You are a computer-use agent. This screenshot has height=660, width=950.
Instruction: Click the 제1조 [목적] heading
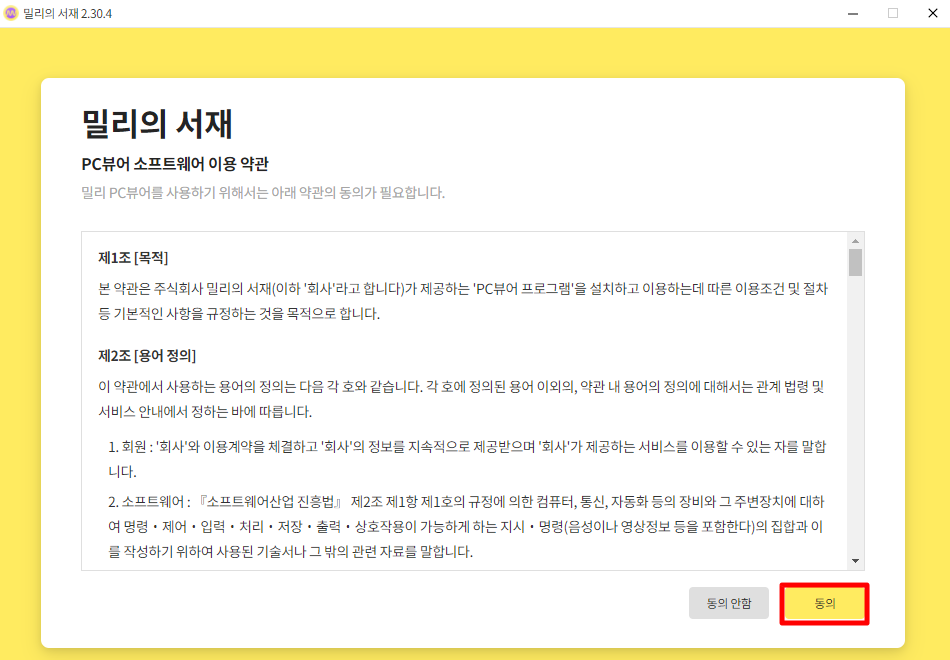coord(133,258)
